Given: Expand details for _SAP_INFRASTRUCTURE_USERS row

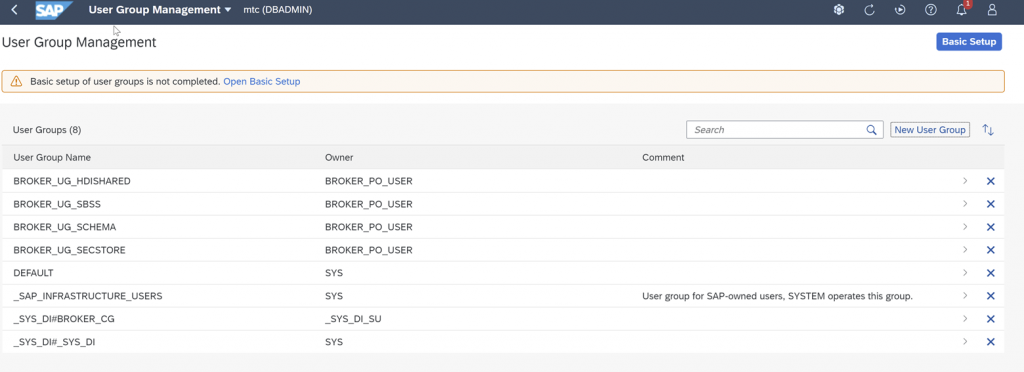Looking at the screenshot, I should click(965, 296).
